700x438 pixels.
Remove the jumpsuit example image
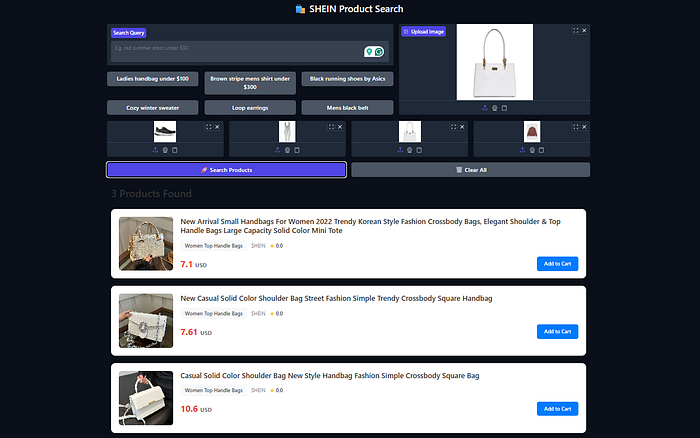340,127
